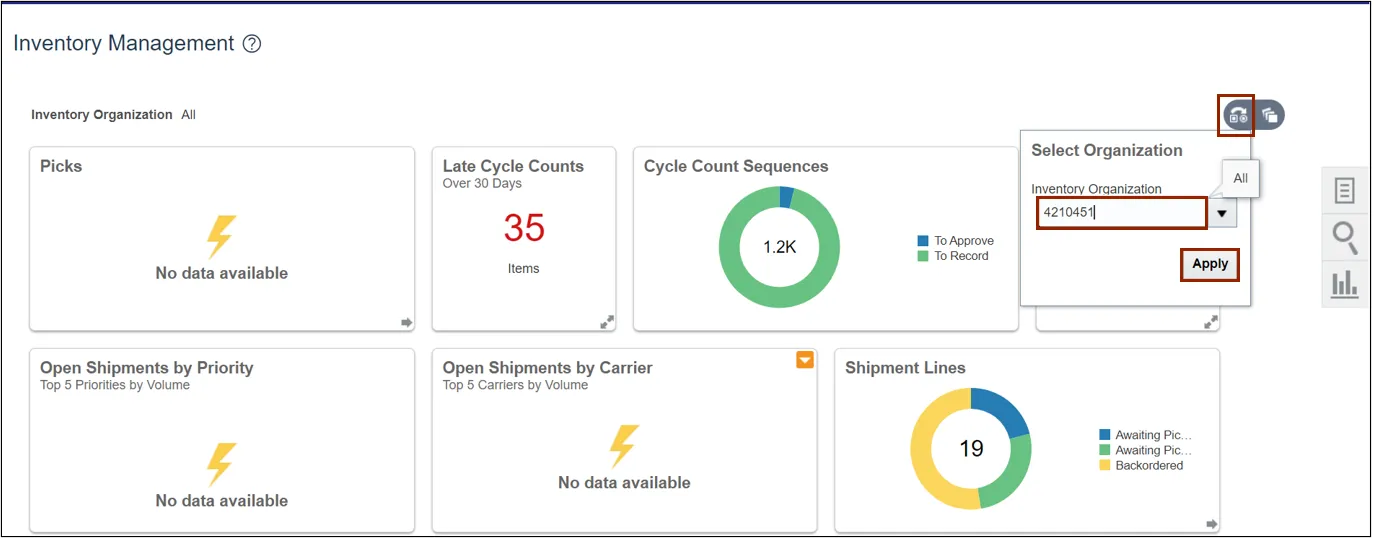
Task: Click the Backordered legend entry
Action: [1148, 466]
